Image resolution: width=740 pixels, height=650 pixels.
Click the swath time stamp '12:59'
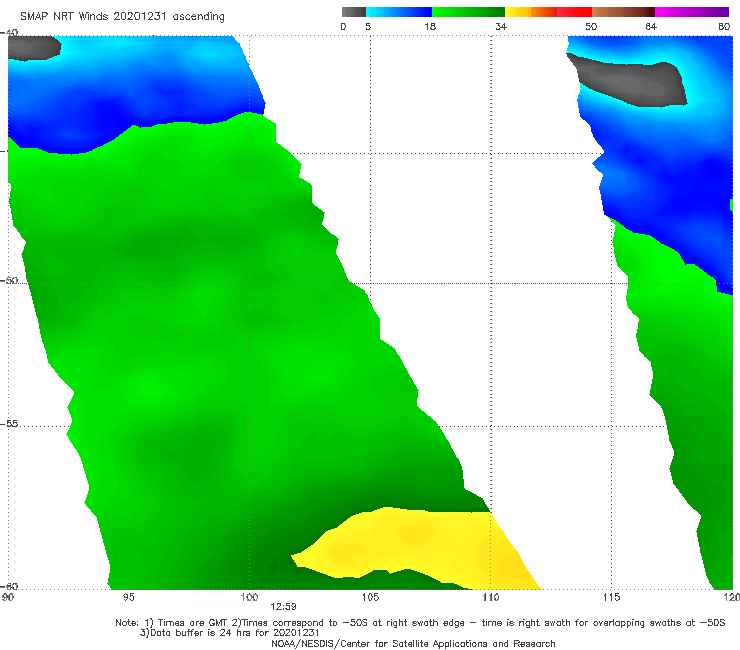283,607
